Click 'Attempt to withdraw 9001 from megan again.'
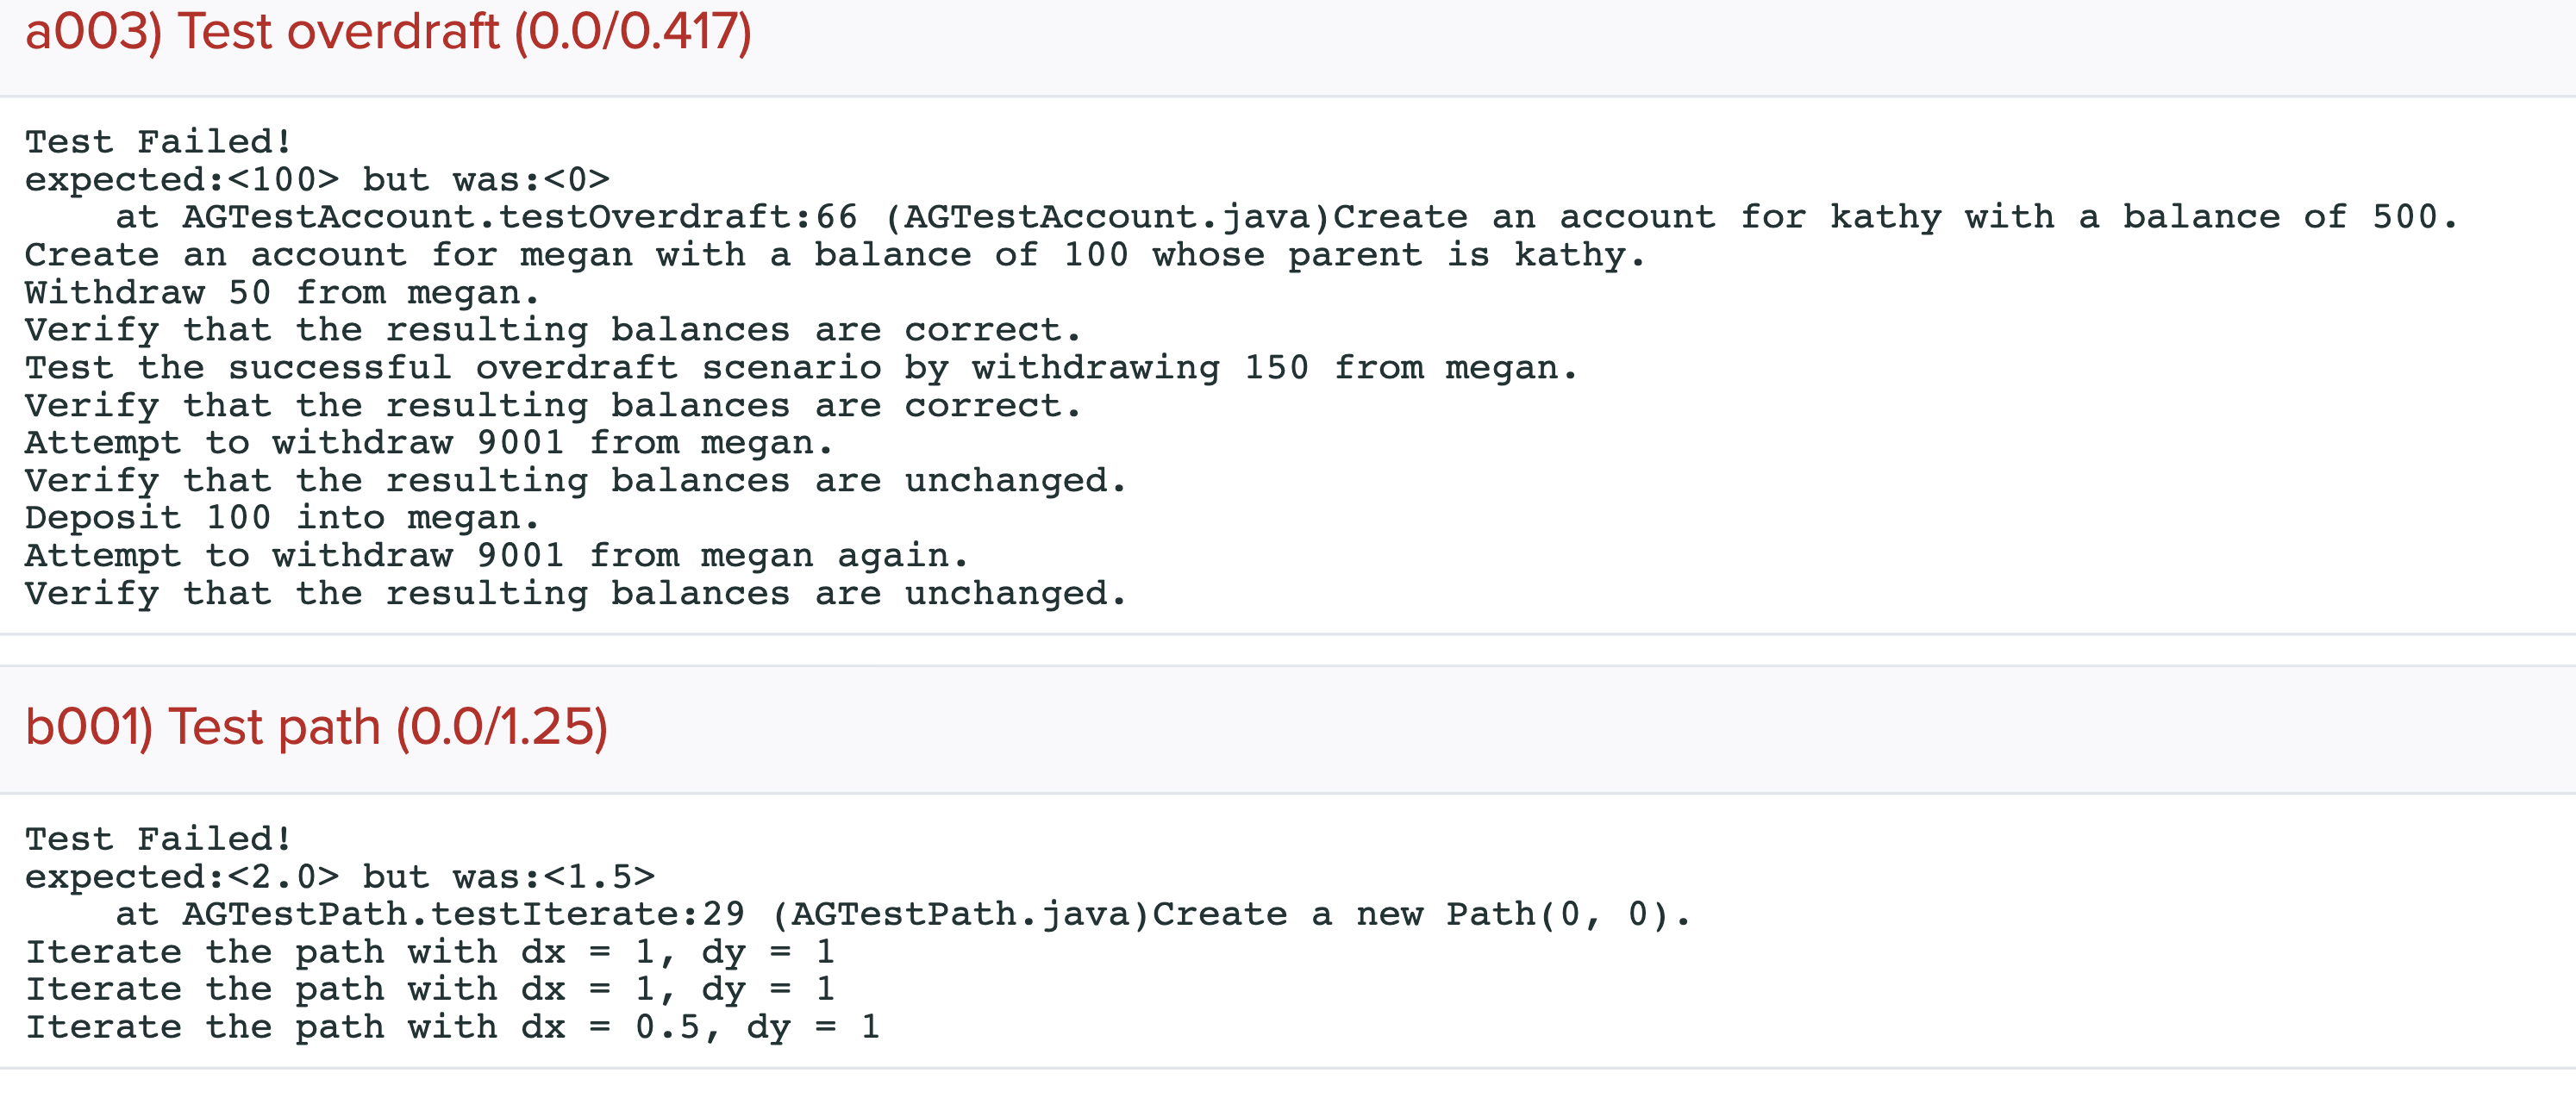The height and width of the screenshot is (1098, 2576). click(x=496, y=556)
